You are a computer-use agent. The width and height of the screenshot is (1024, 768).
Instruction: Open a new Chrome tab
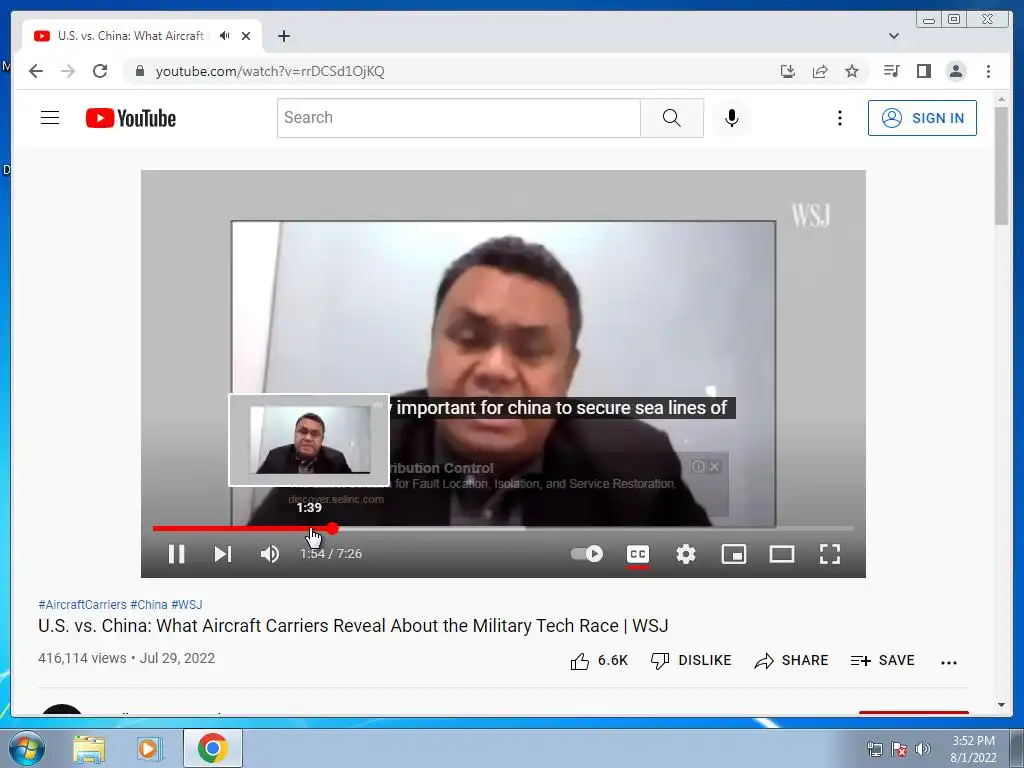(283, 36)
